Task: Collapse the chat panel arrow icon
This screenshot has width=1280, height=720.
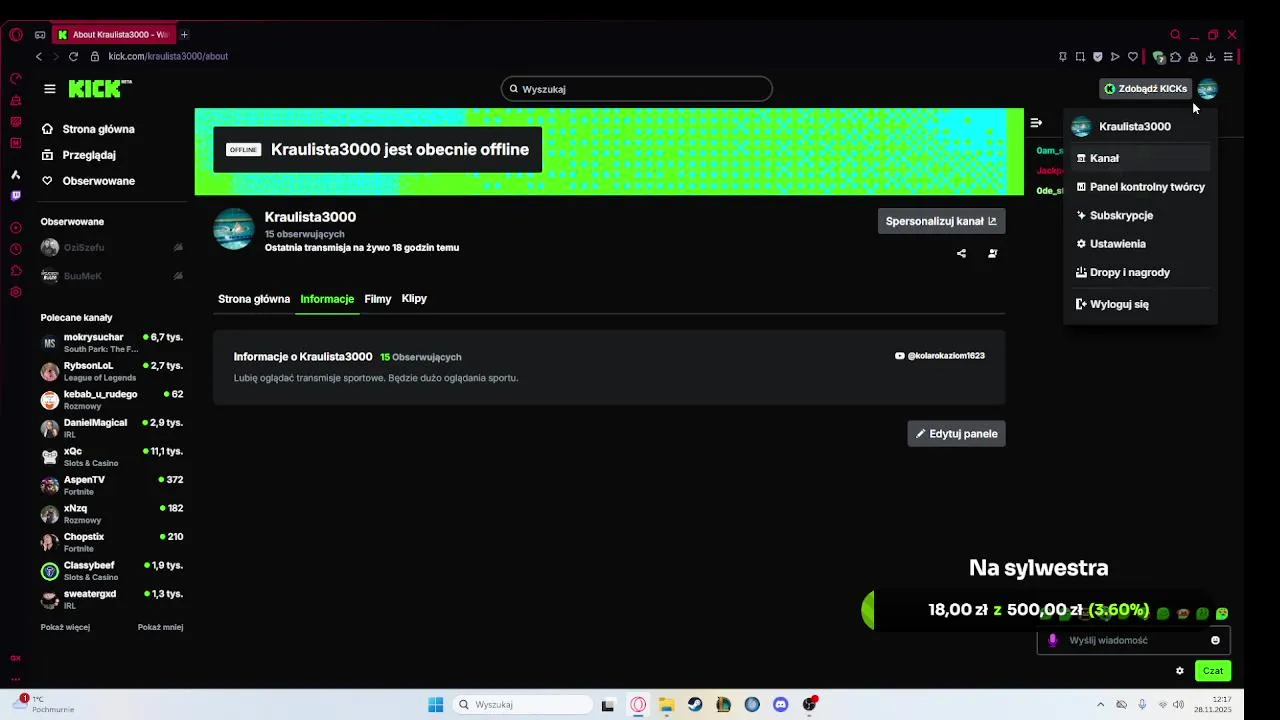Action: click(x=1036, y=123)
